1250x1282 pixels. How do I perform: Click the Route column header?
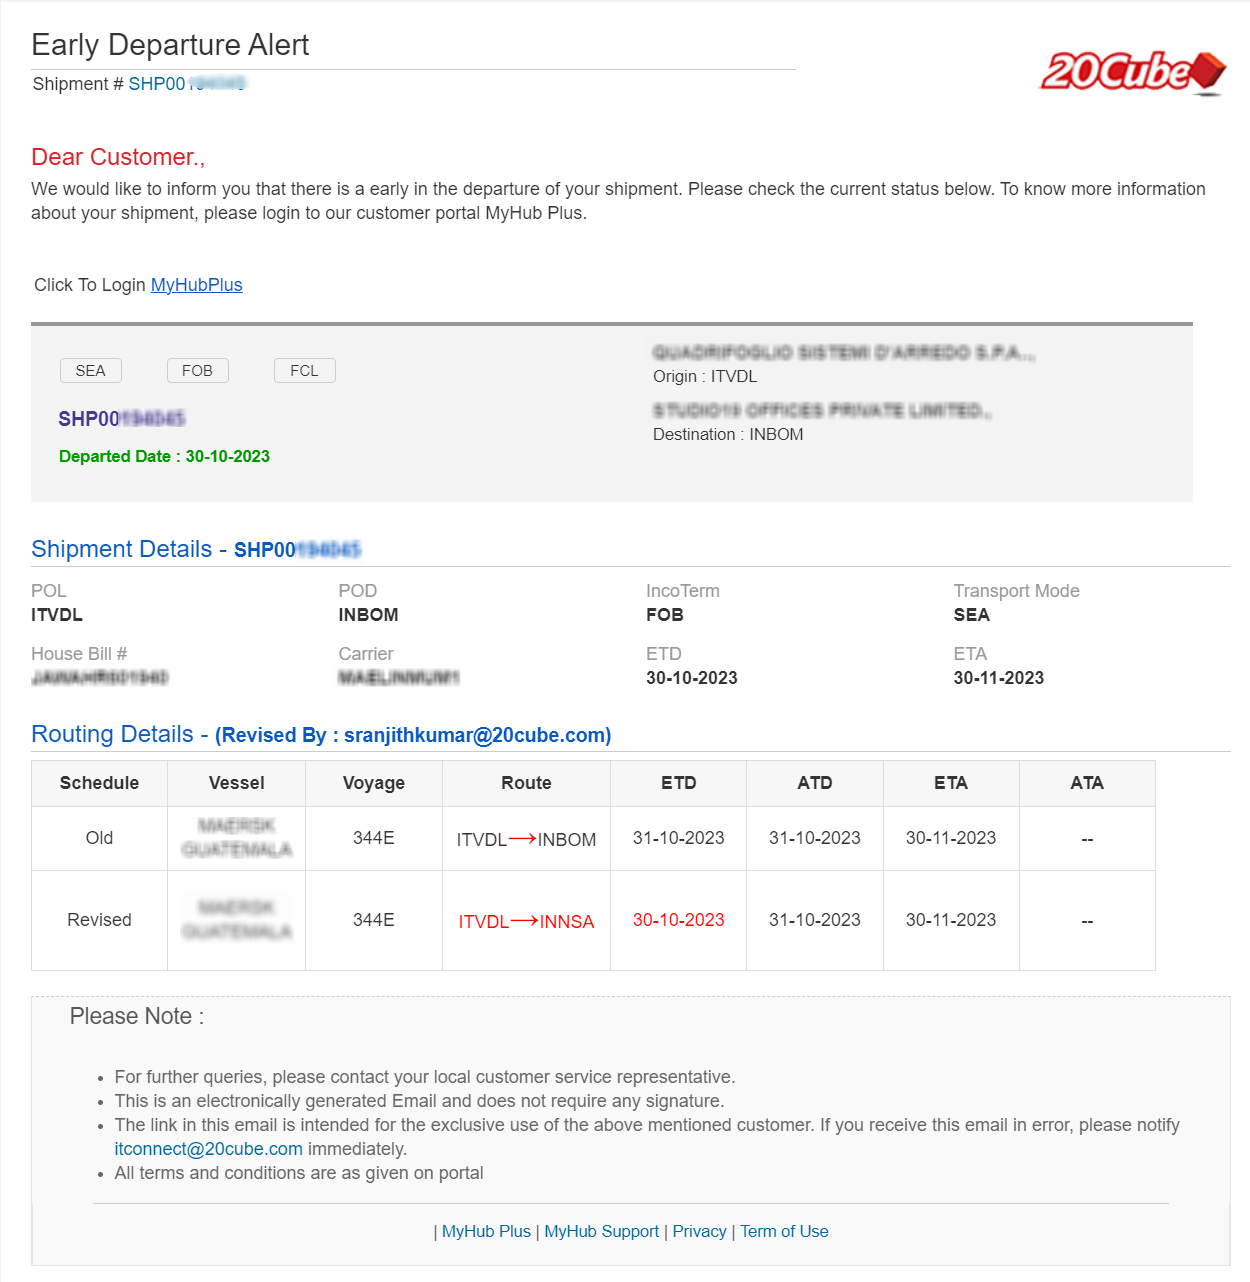526,783
